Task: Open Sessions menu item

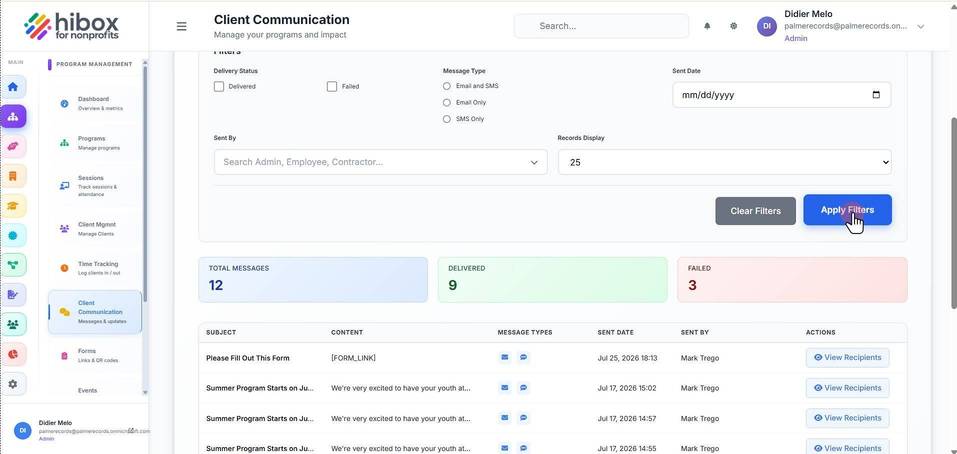Action: point(95,186)
